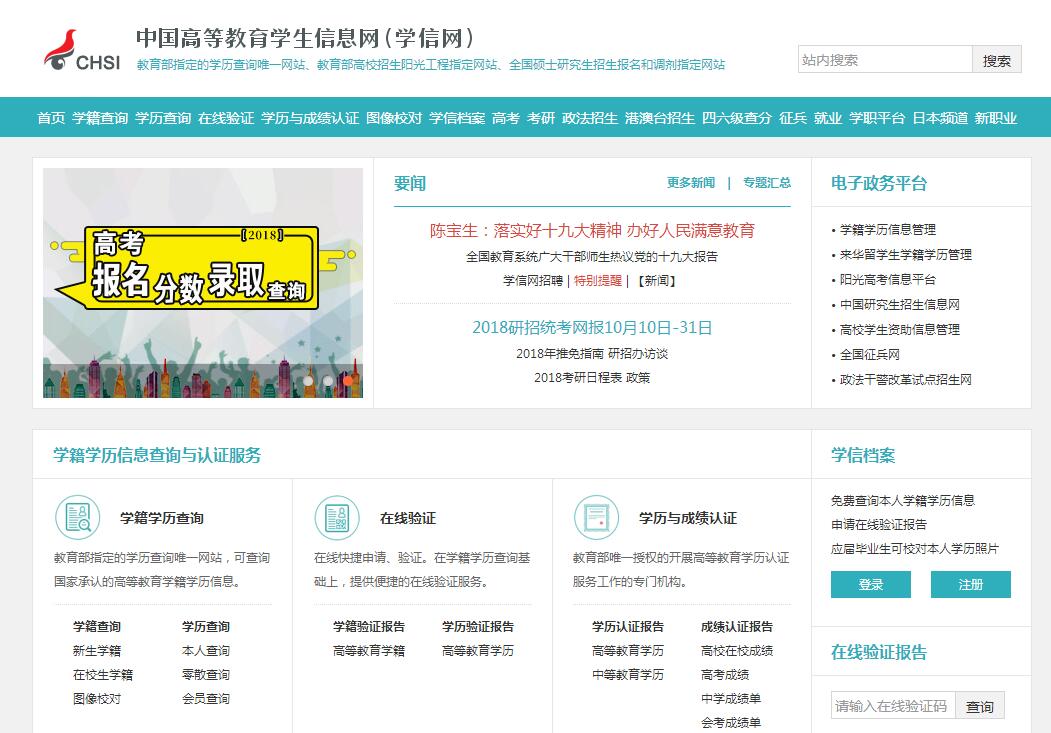This screenshot has height=733, width=1051.
Task: Visit the 中国研究生招生信息网 link
Action: [x=900, y=305]
